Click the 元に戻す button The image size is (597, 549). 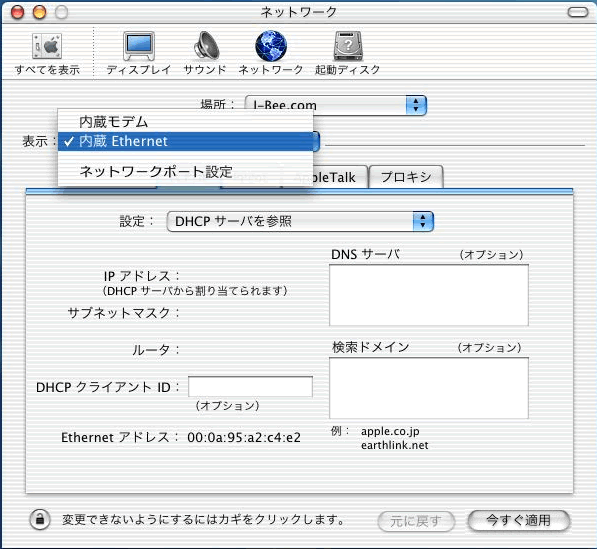(x=416, y=521)
